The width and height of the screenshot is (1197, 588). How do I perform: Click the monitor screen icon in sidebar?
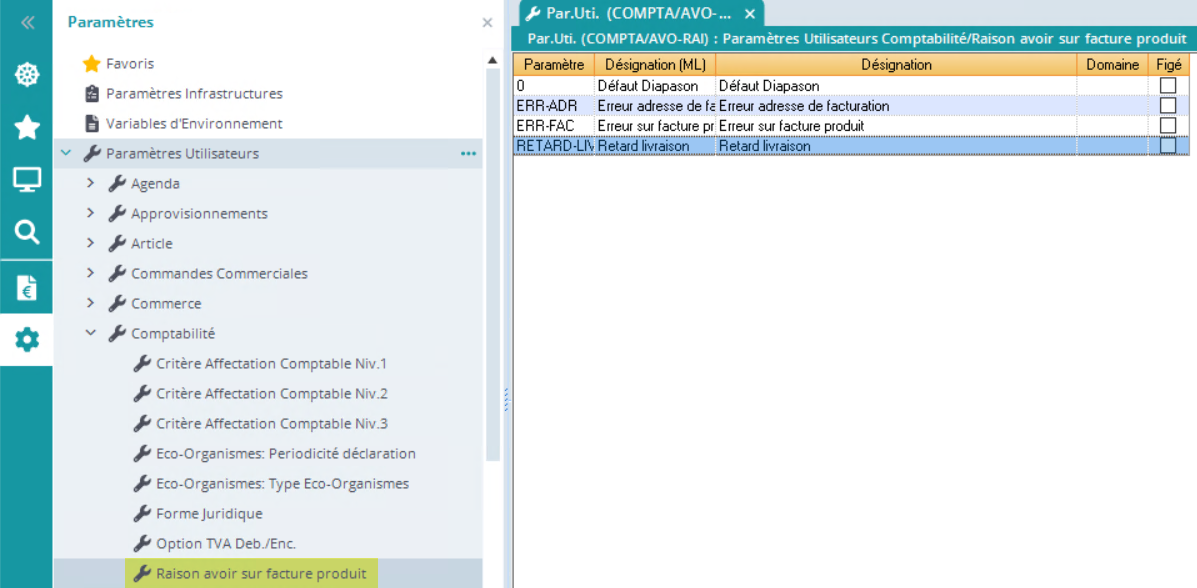pos(27,180)
